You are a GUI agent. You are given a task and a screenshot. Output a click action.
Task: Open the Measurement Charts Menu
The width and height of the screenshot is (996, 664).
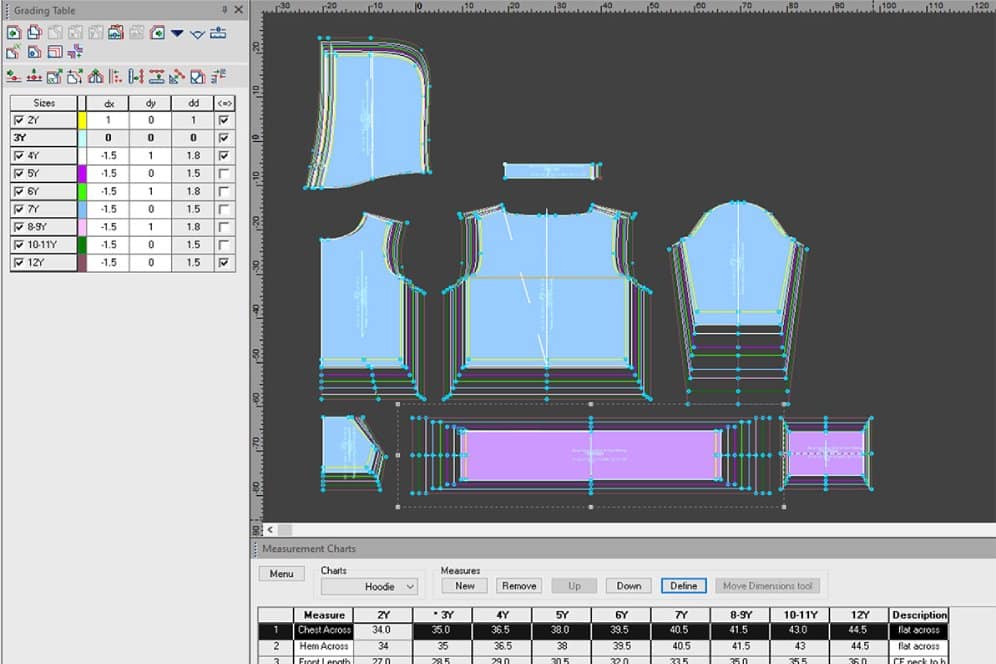(x=281, y=574)
